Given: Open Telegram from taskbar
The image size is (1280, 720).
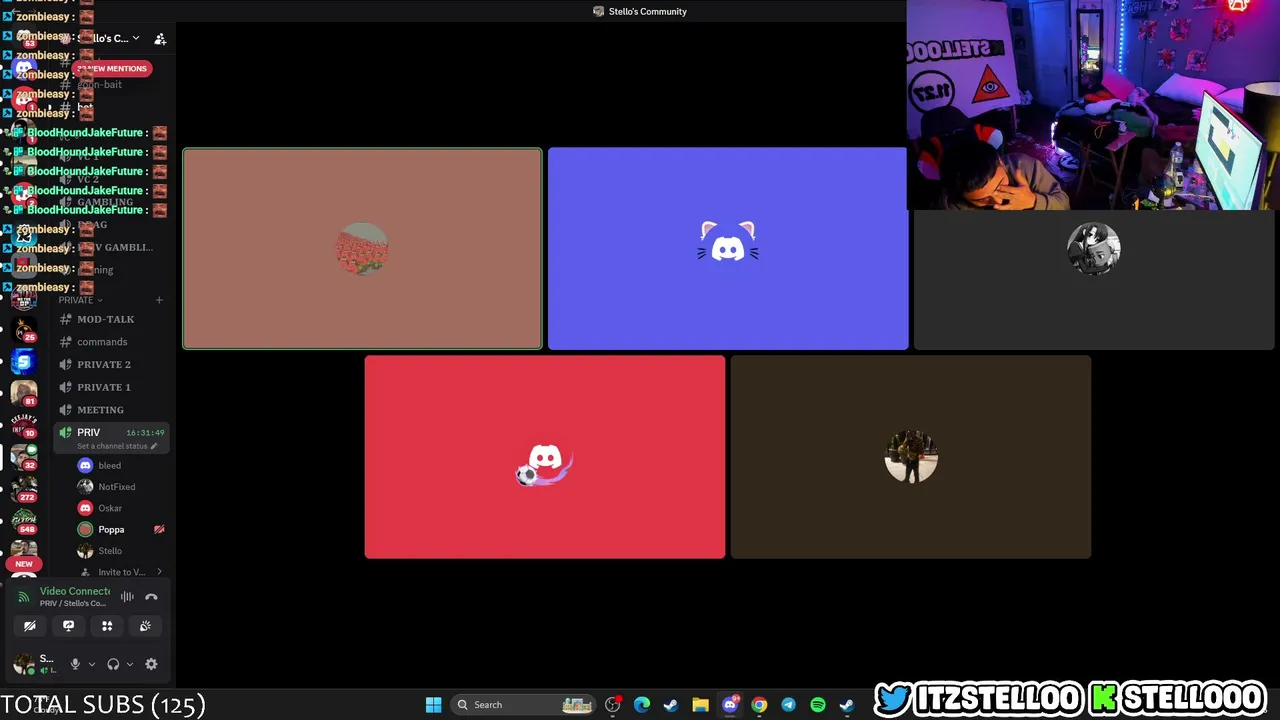Looking at the screenshot, I should pyautogui.click(x=788, y=705).
